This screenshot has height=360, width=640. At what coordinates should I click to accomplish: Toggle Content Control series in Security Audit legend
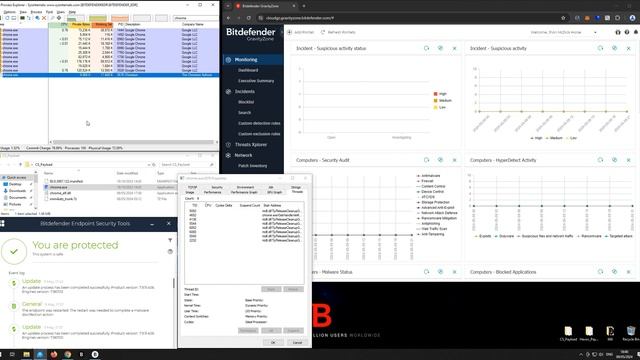(431, 187)
